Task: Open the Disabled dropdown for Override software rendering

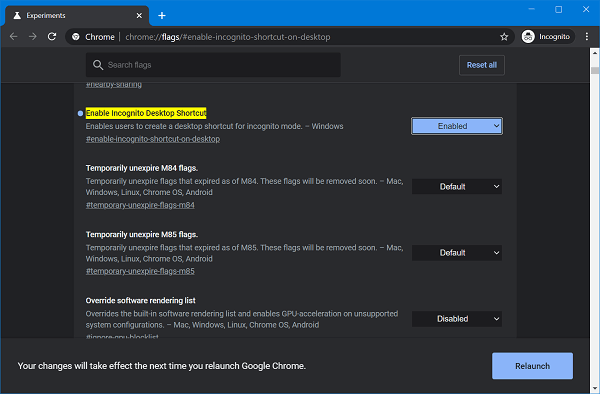Action: (457, 319)
